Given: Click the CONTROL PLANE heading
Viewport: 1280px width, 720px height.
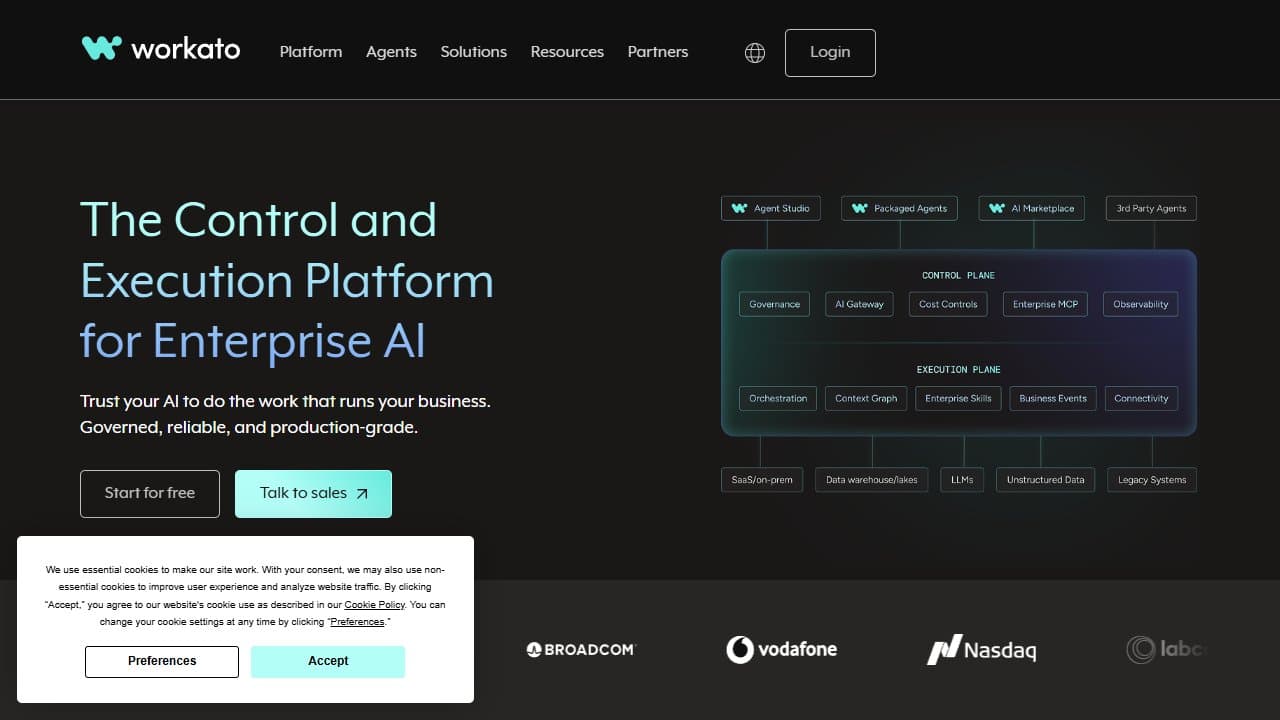Looking at the screenshot, I should tap(958, 275).
